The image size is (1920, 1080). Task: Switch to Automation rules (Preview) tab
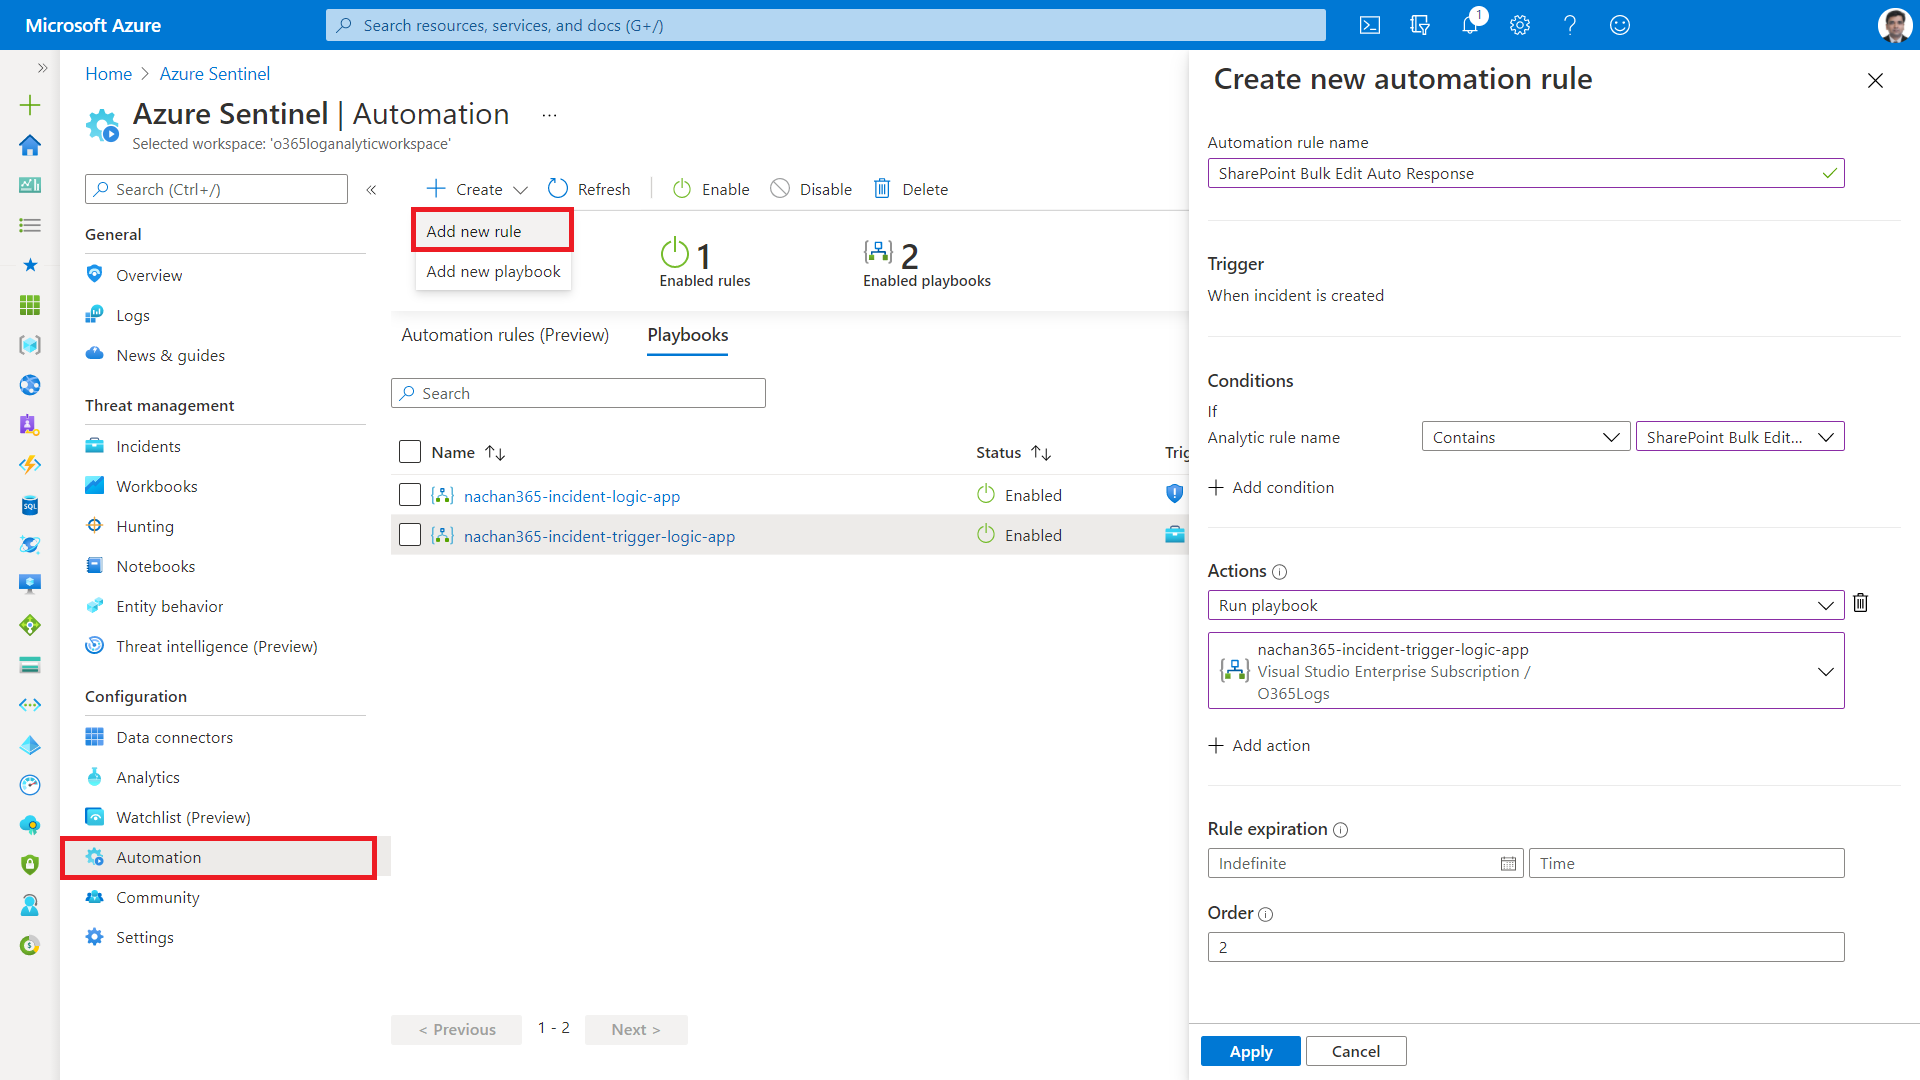pos(505,335)
